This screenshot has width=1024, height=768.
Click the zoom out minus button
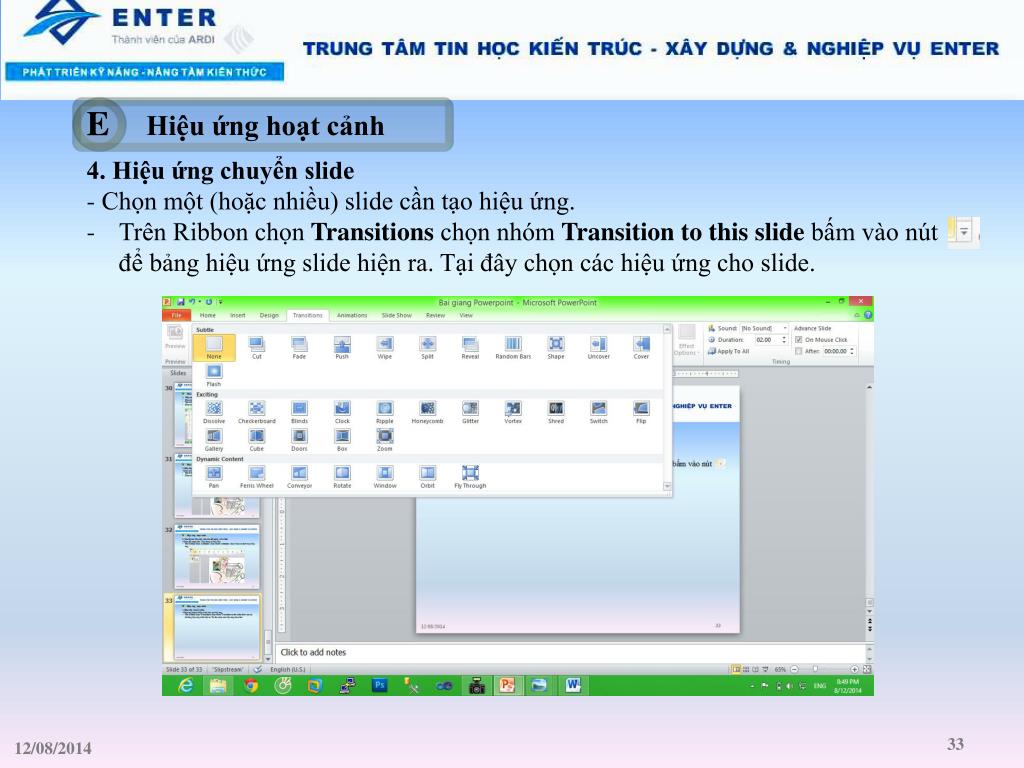pos(795,669)
